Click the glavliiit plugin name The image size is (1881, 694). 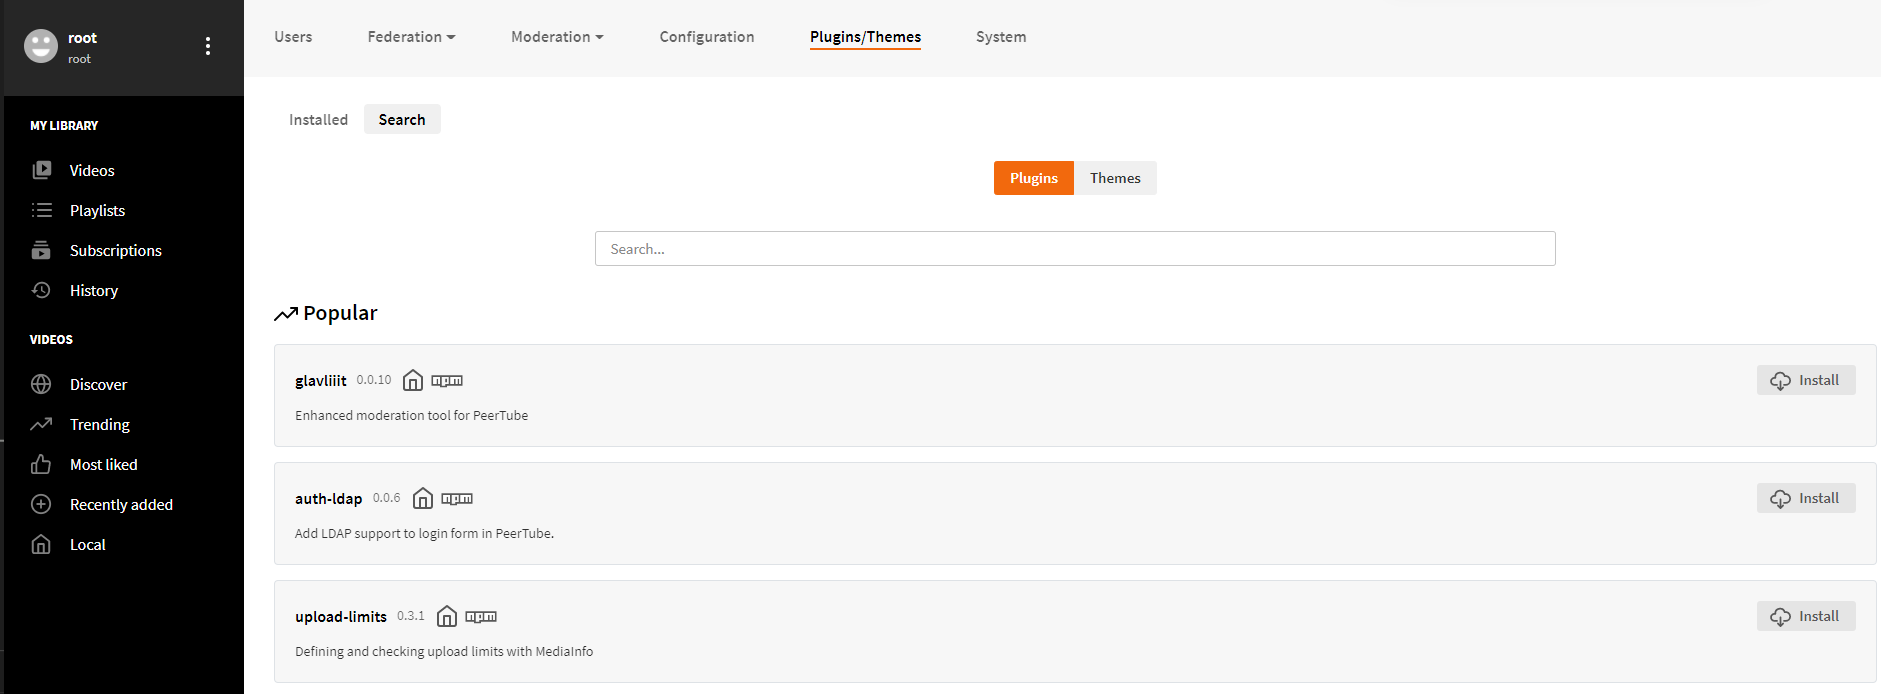pos(321,380)
